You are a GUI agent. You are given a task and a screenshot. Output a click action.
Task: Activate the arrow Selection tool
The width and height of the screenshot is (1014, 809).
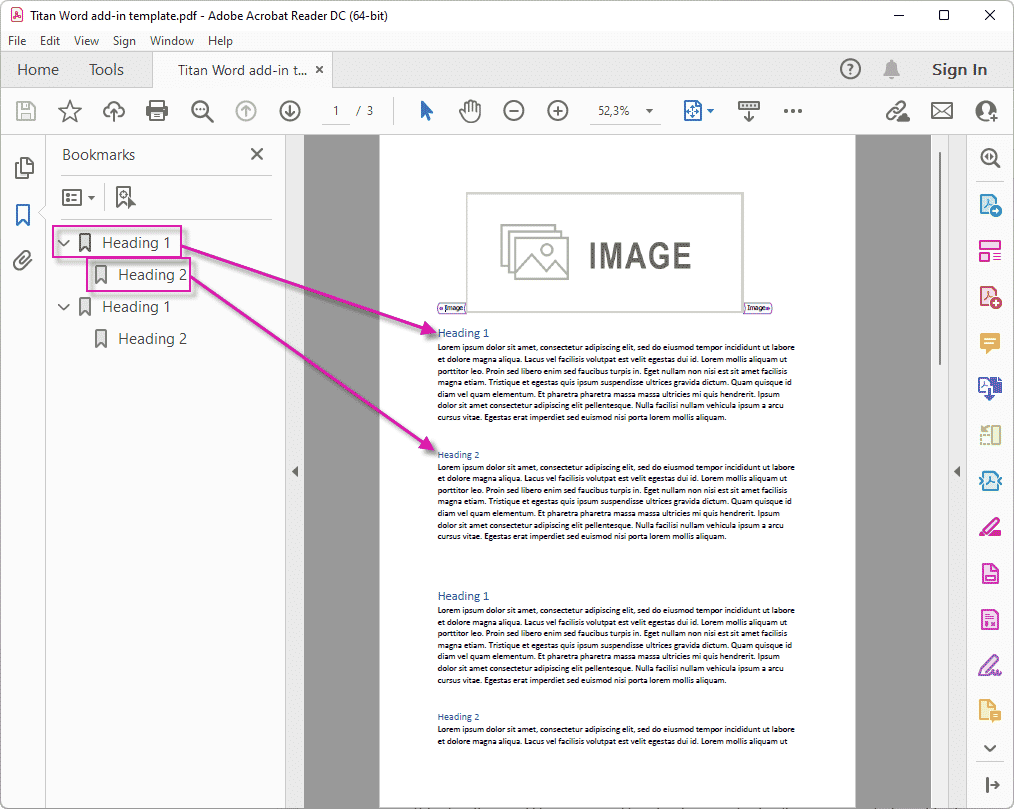point(427,111)
